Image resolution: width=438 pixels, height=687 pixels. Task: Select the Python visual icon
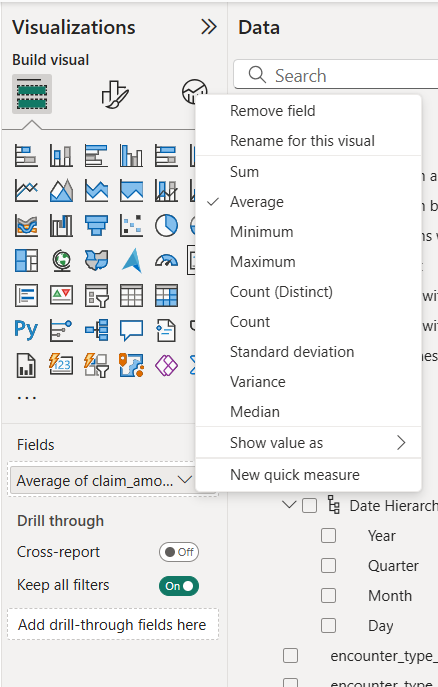[x=26, y=330]
